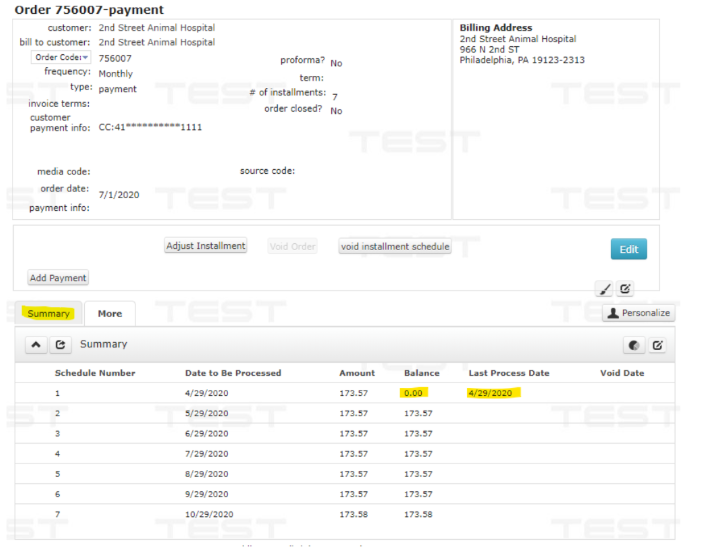Click the Schedule Number column header
Screen dimensions: 703x547
[94, 373]
